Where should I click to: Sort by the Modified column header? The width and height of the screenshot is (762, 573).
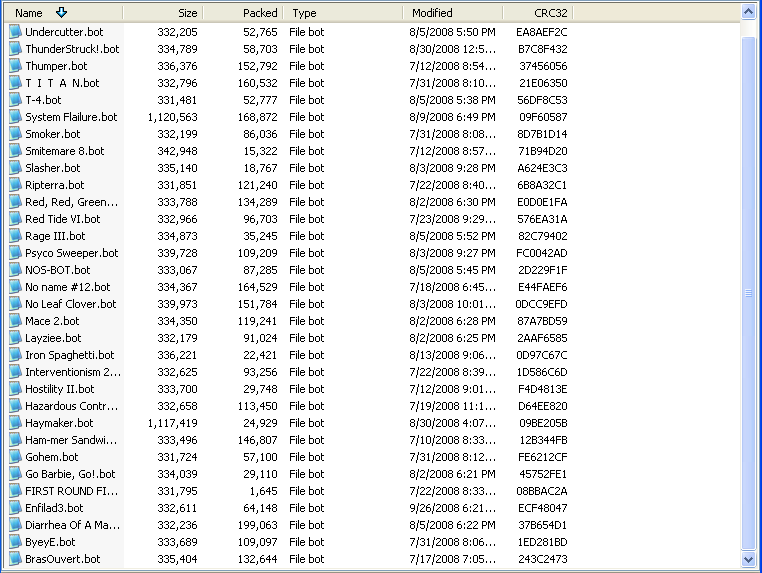tap(453, 13)
